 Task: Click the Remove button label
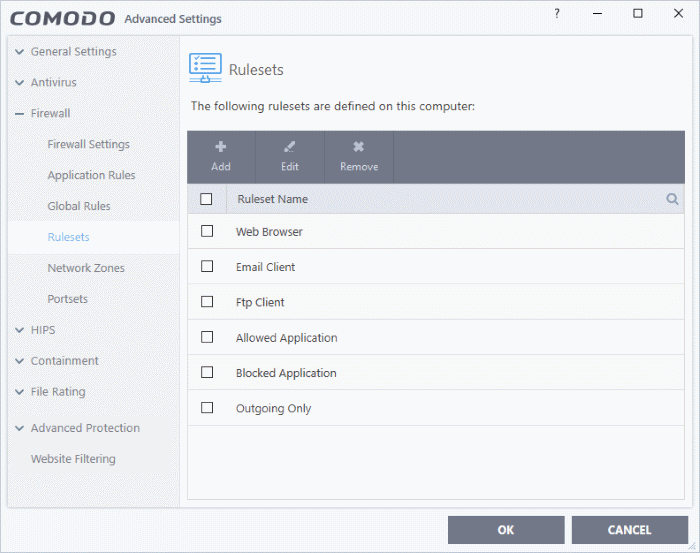(x=359, y=166)
